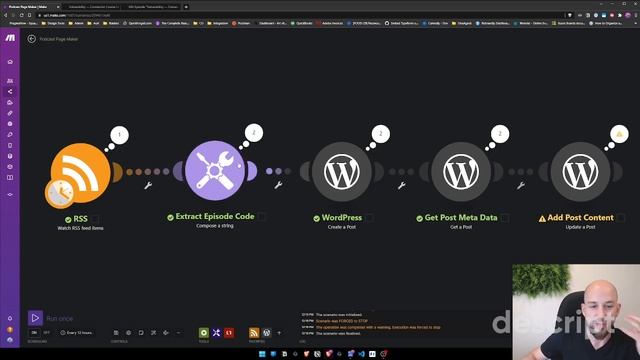Open the Add Post Content module
640x360 pixels.
coord(580,172)
